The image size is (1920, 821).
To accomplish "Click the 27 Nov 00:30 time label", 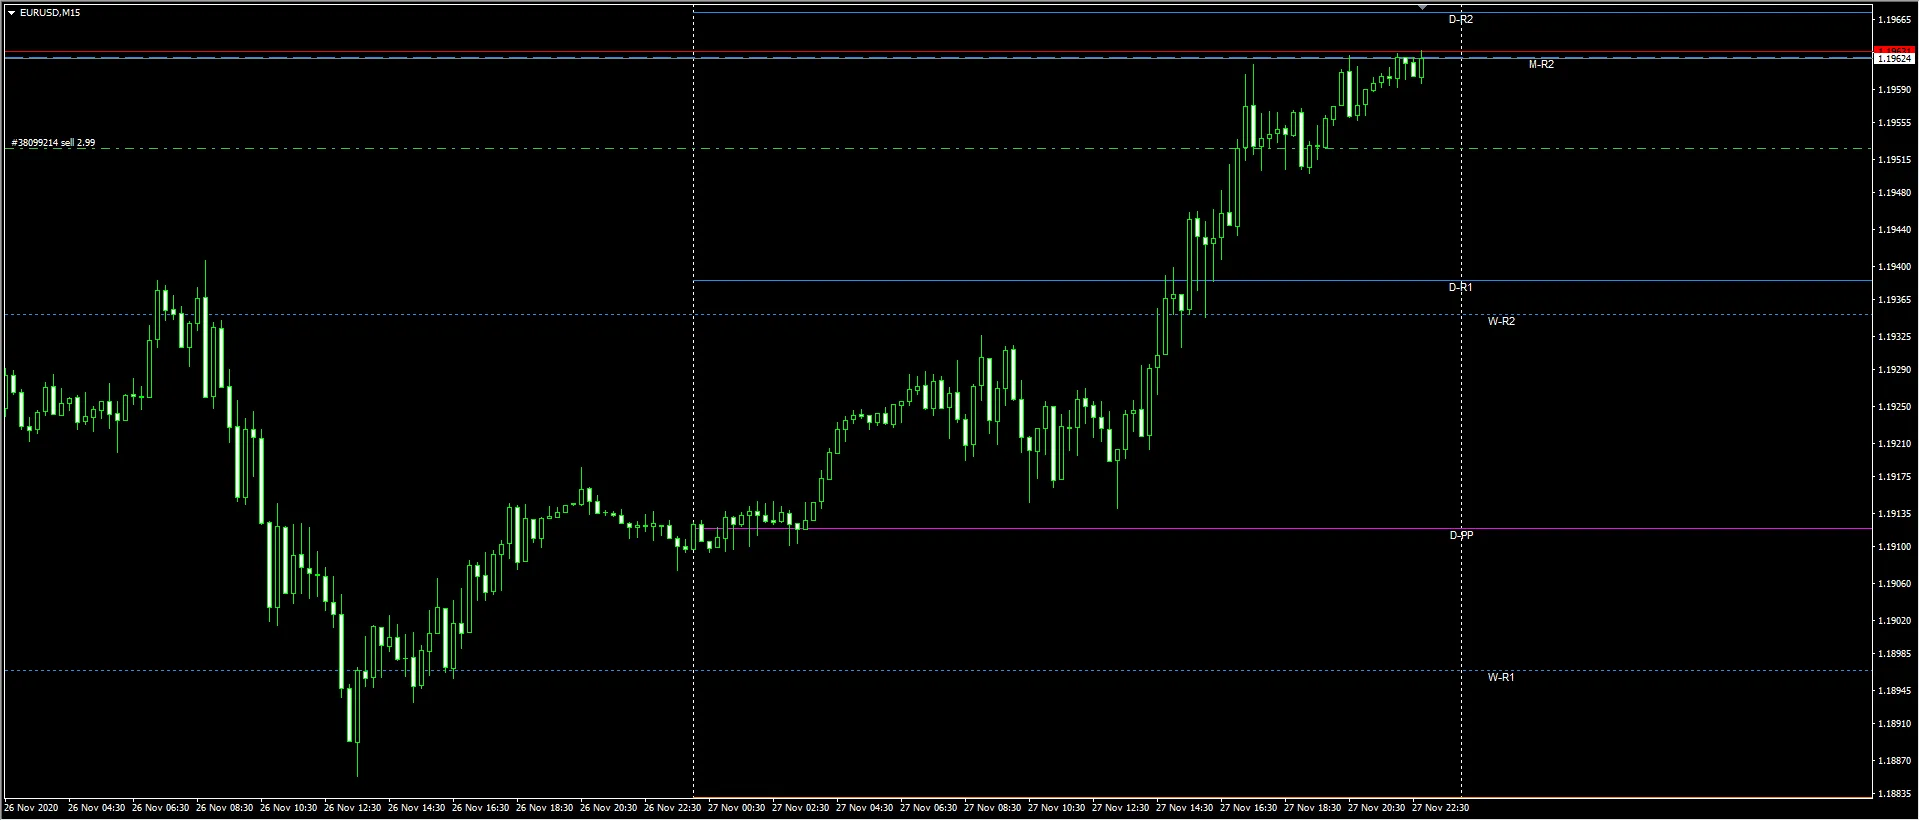I will pyautogui.click(x=736, y=808).
